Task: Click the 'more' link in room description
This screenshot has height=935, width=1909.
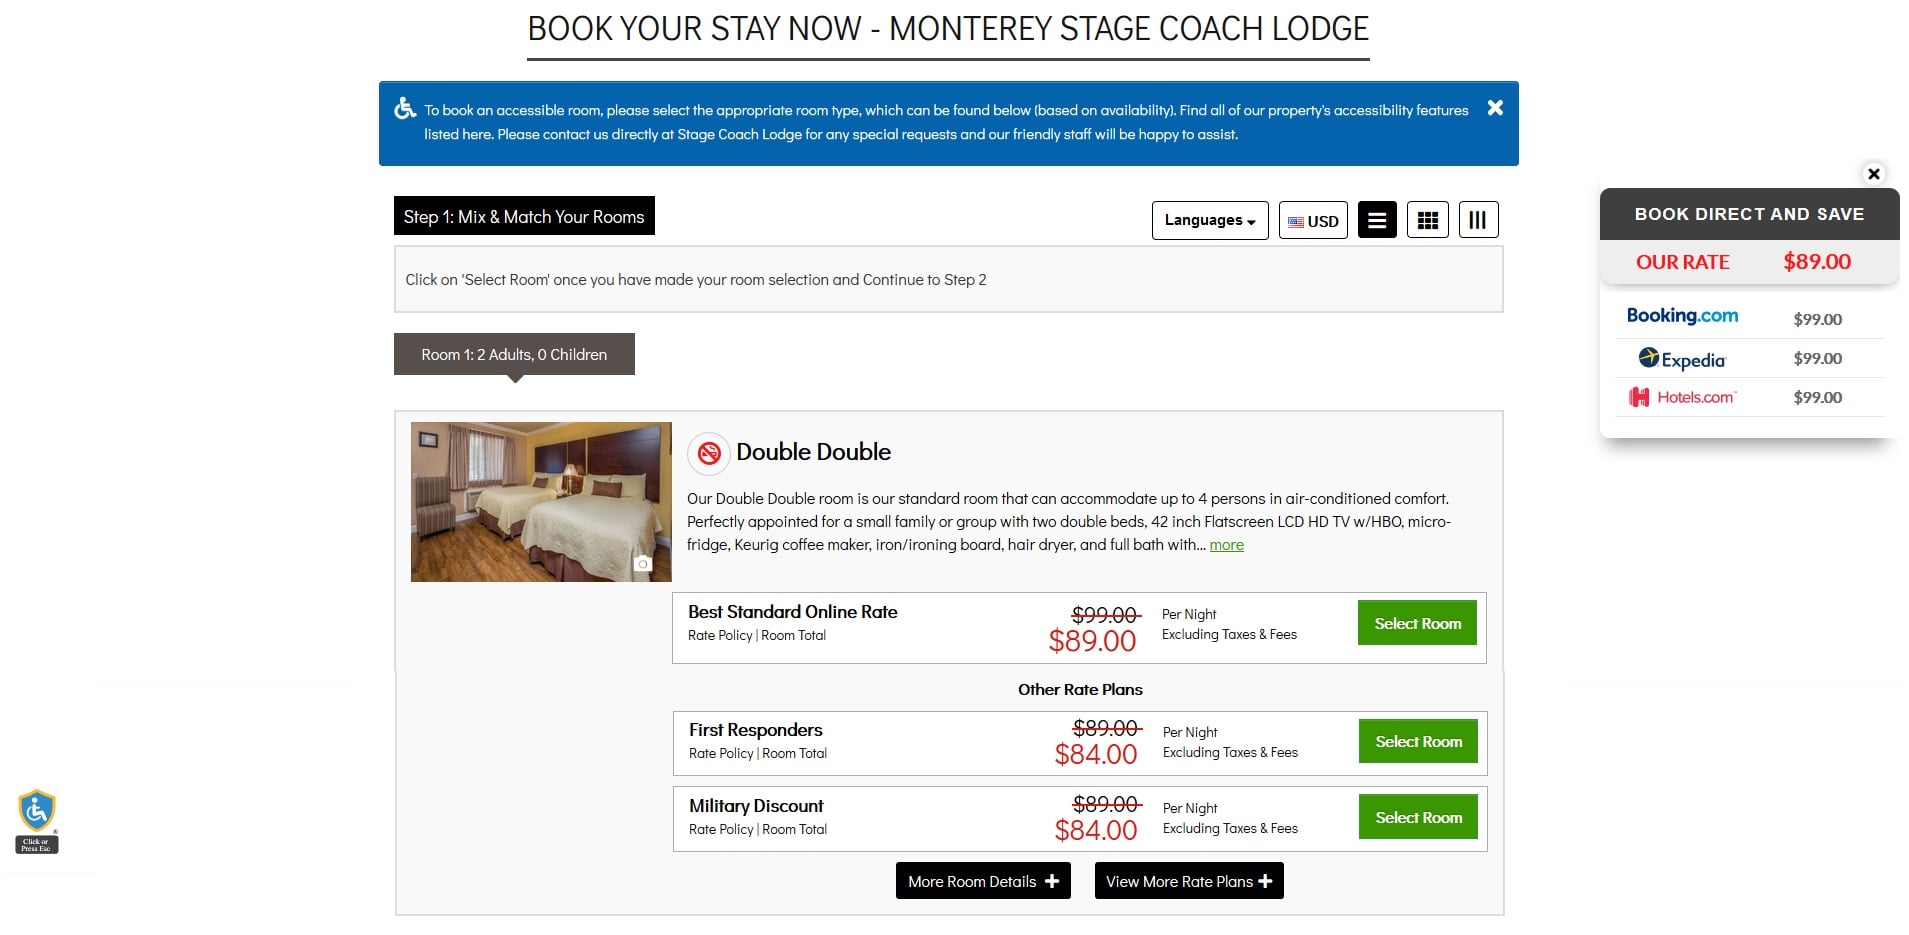Action: click(1226, 545)
